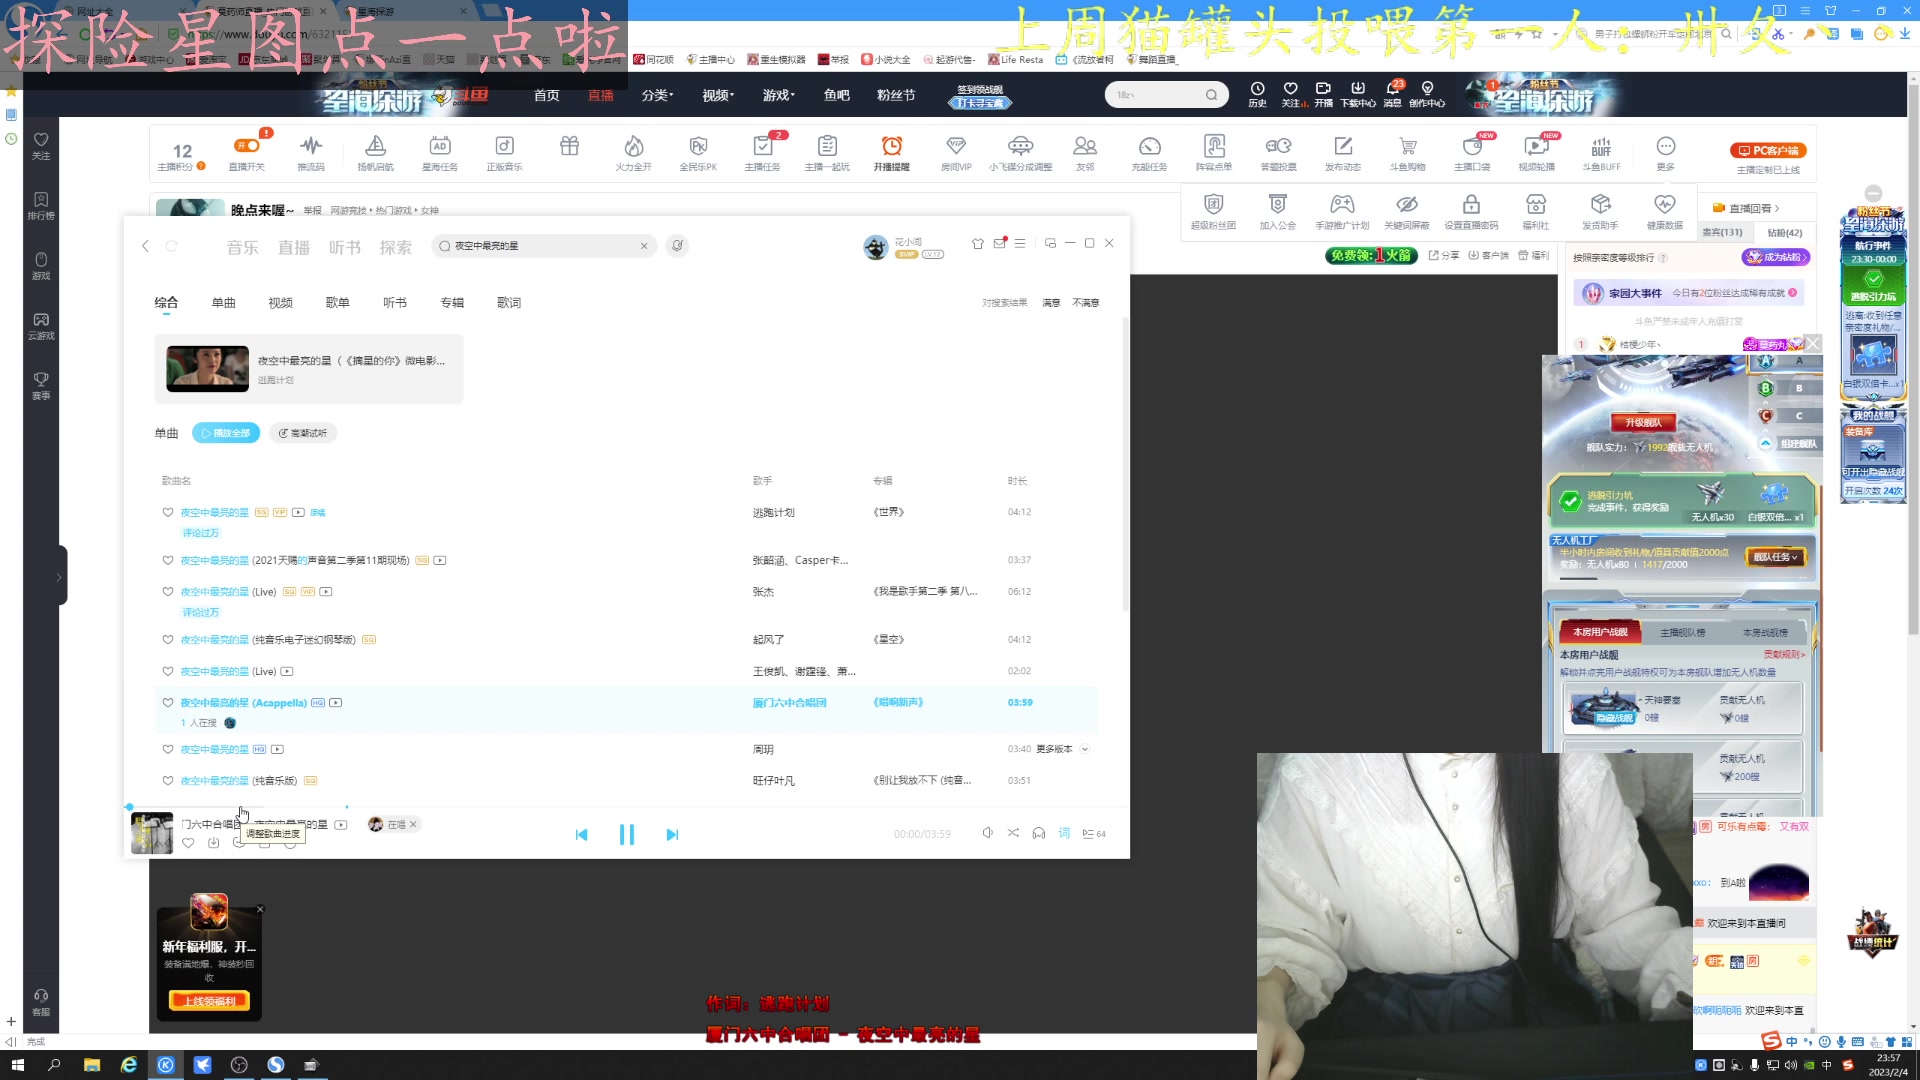Image resolution: width=1920 pixels, height=1080 pixels.
Task: Open the 斗鱼购物 cart icon
Action: (x=1408, y=152)
